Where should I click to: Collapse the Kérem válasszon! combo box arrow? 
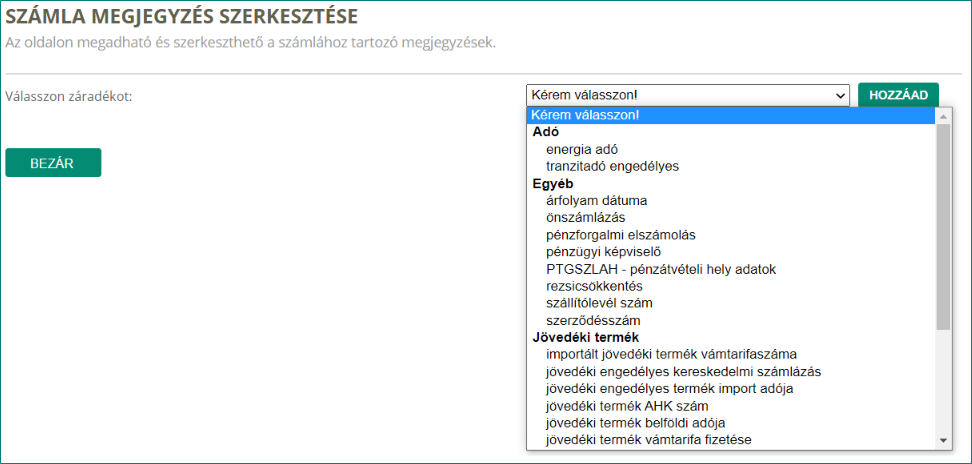point(841,96)
